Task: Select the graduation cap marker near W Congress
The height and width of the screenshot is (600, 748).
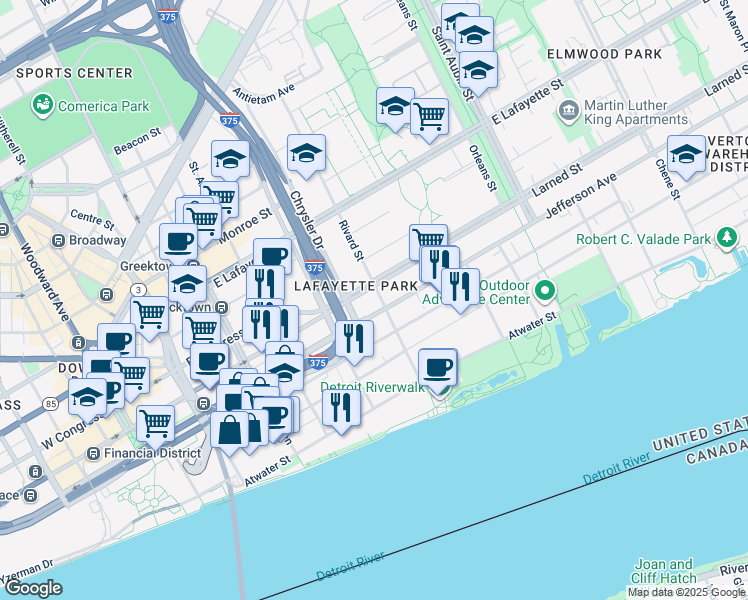Action: click(87, 400)
